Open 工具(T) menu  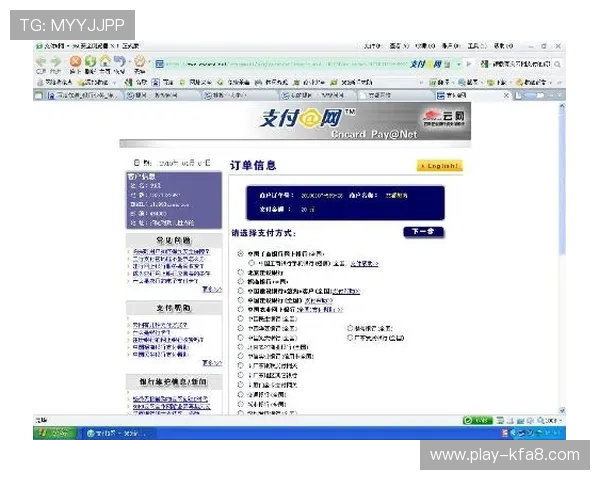pyautogui.click(x=477, y=46)
